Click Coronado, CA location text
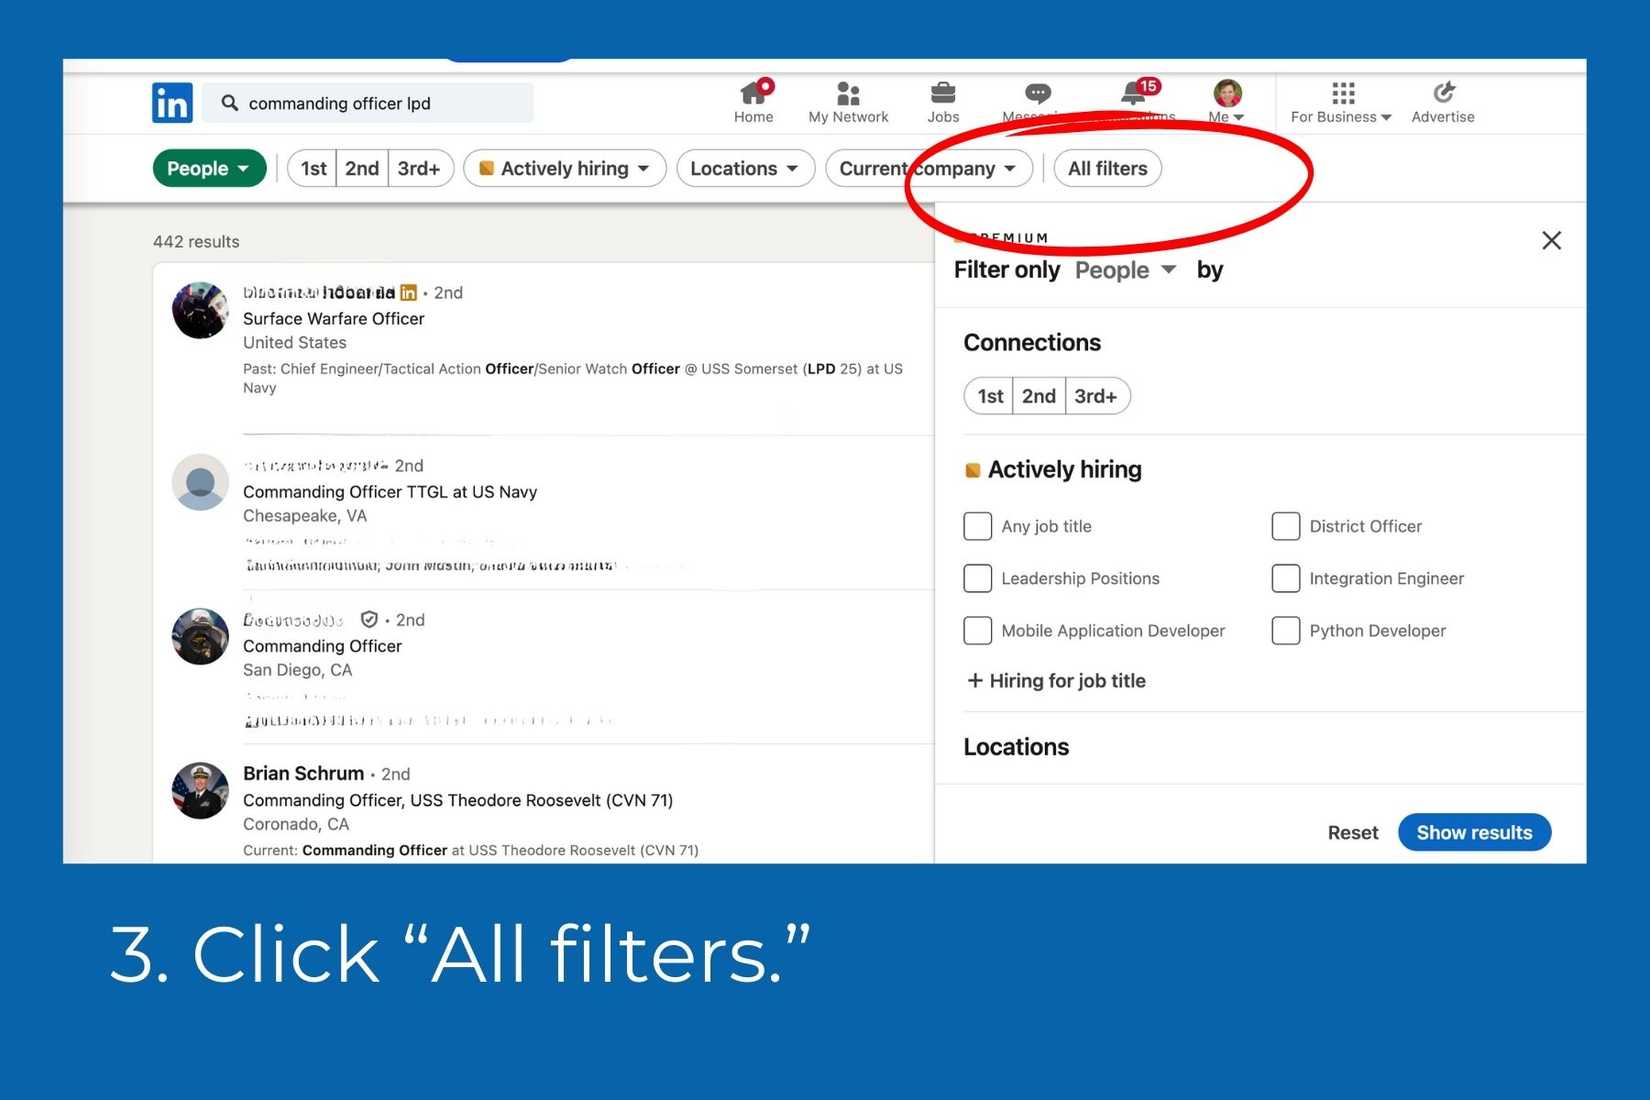Viewport: 1650px width, 1100px height. point(296,824)
